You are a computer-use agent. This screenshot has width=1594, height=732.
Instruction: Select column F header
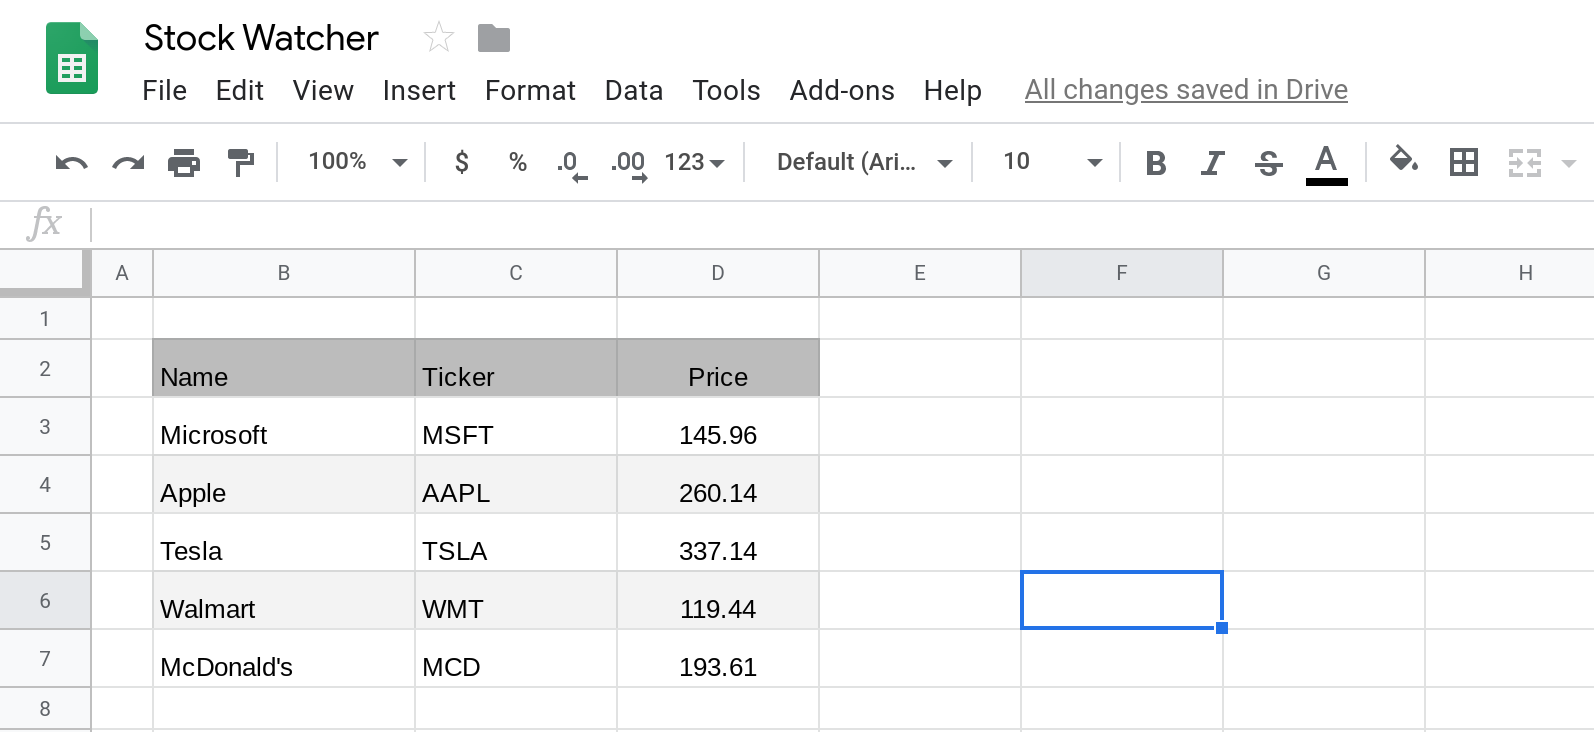[x=1122, y=273]
